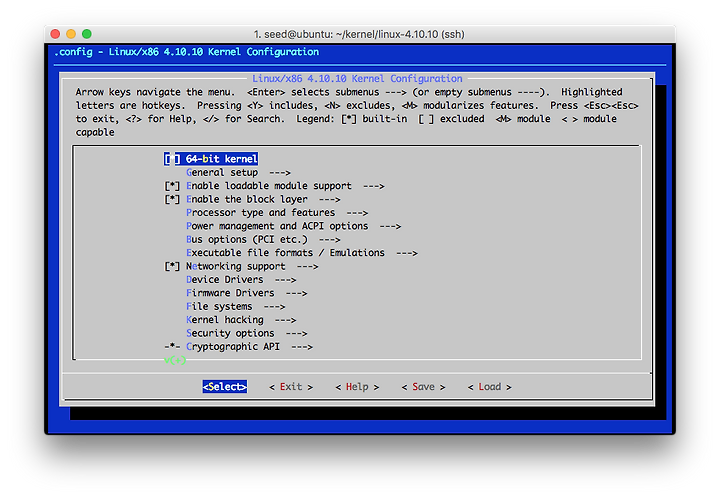Screen dimensions: 720x498
Task: Click the Cryptographic API label
Action: [x=233, y=347]
